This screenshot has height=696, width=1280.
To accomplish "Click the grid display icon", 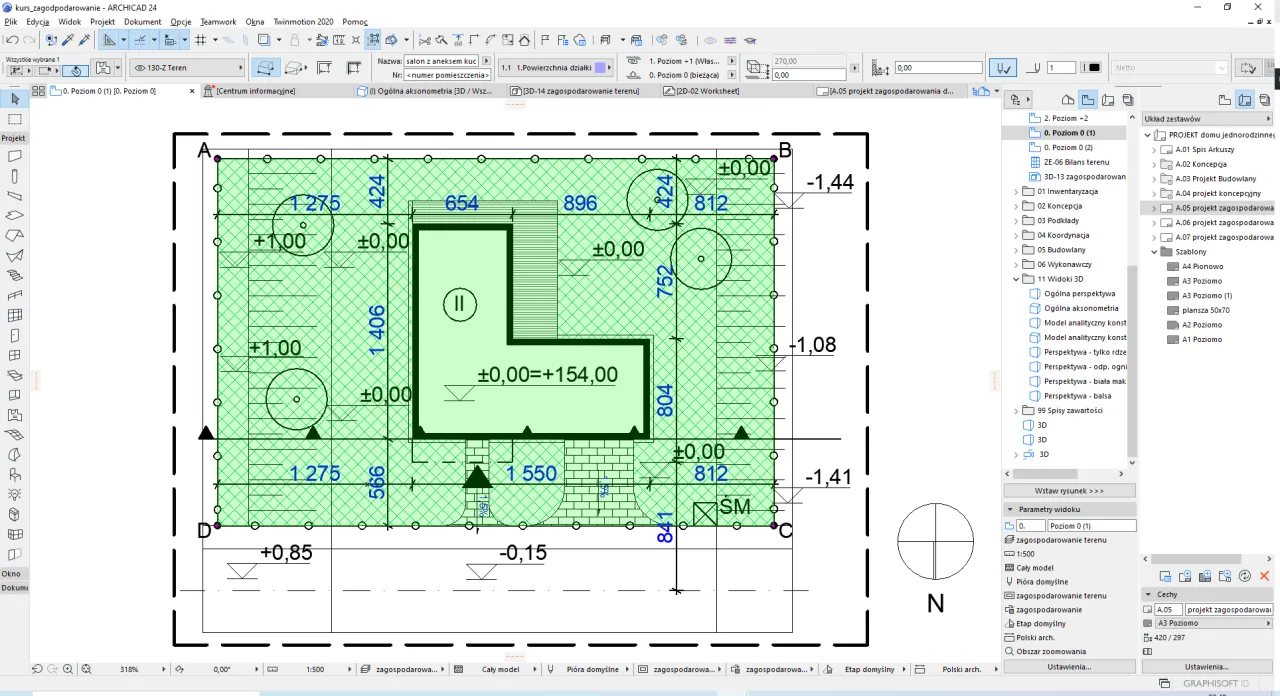I will tap(201, 40).
